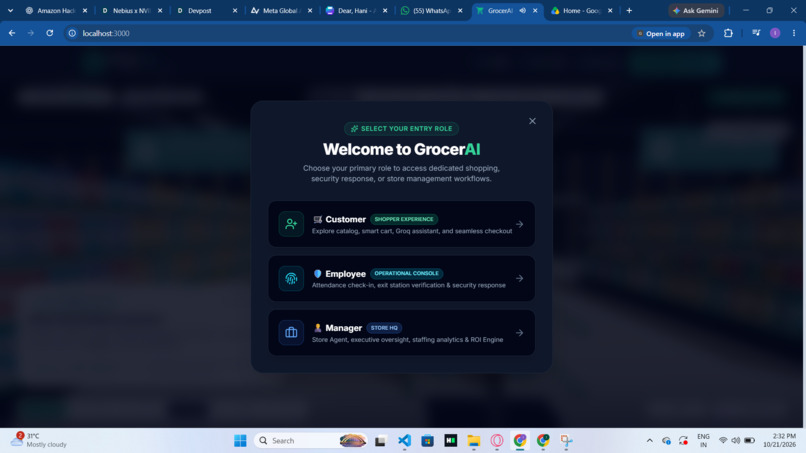
Task: Close the GrocerAI tab
Action: coord(535,10)
